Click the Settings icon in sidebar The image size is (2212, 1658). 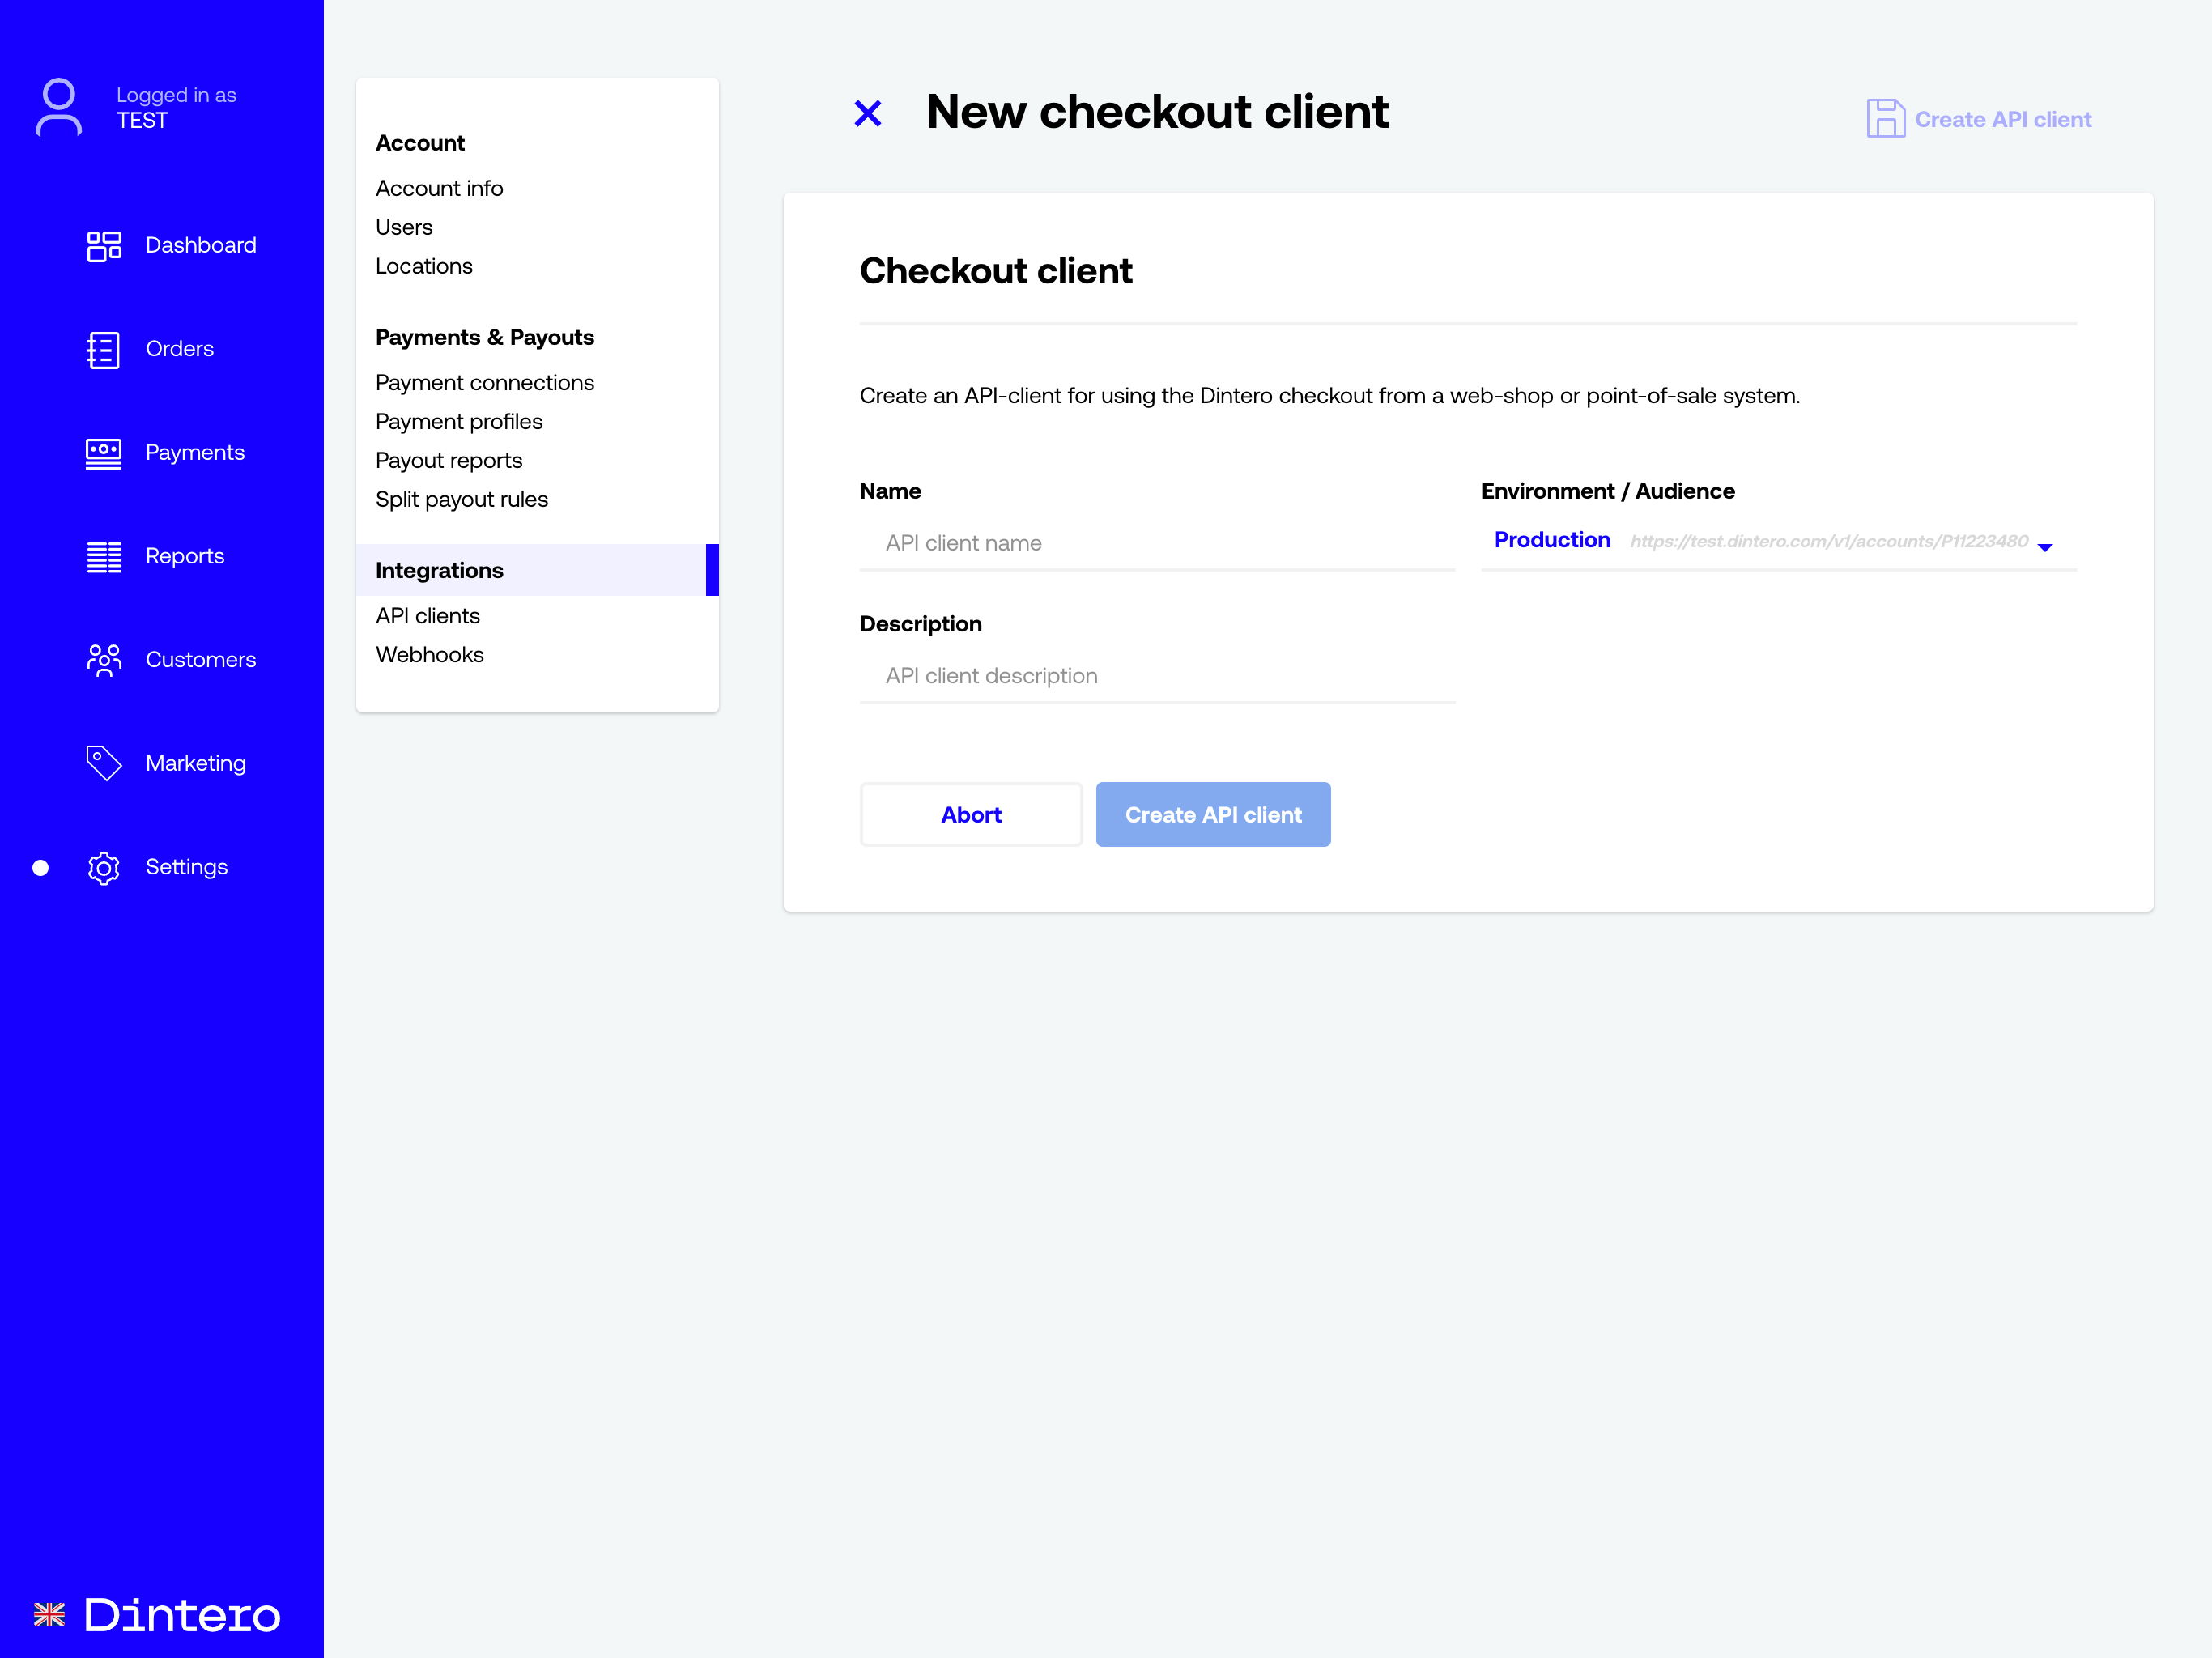[103, 865]
